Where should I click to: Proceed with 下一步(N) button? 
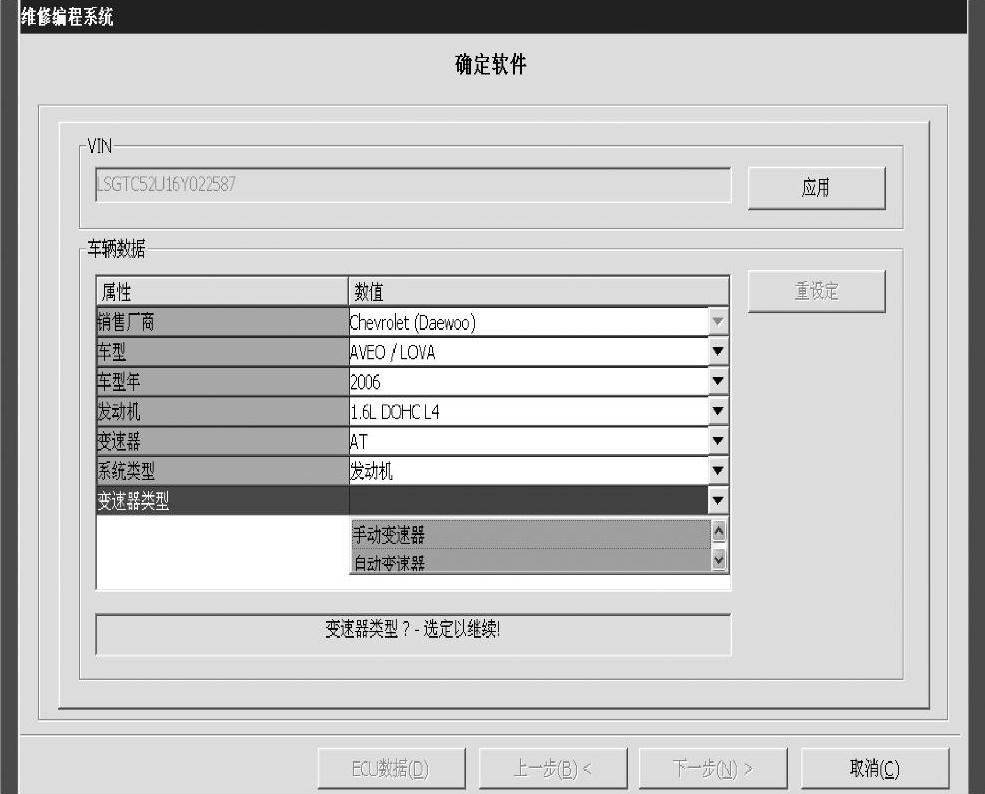(713, 768)
